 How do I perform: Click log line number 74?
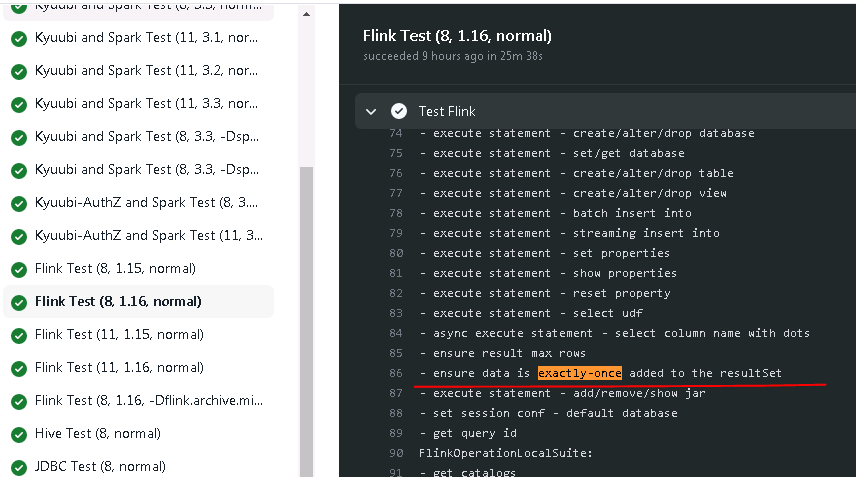[x=396, y=133]
